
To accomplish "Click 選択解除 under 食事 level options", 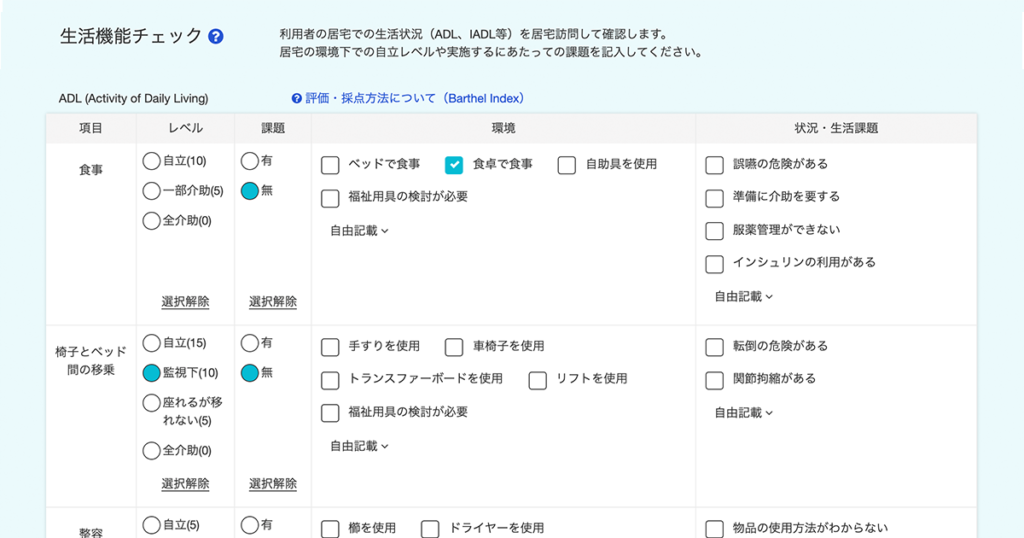I will 185,302.
